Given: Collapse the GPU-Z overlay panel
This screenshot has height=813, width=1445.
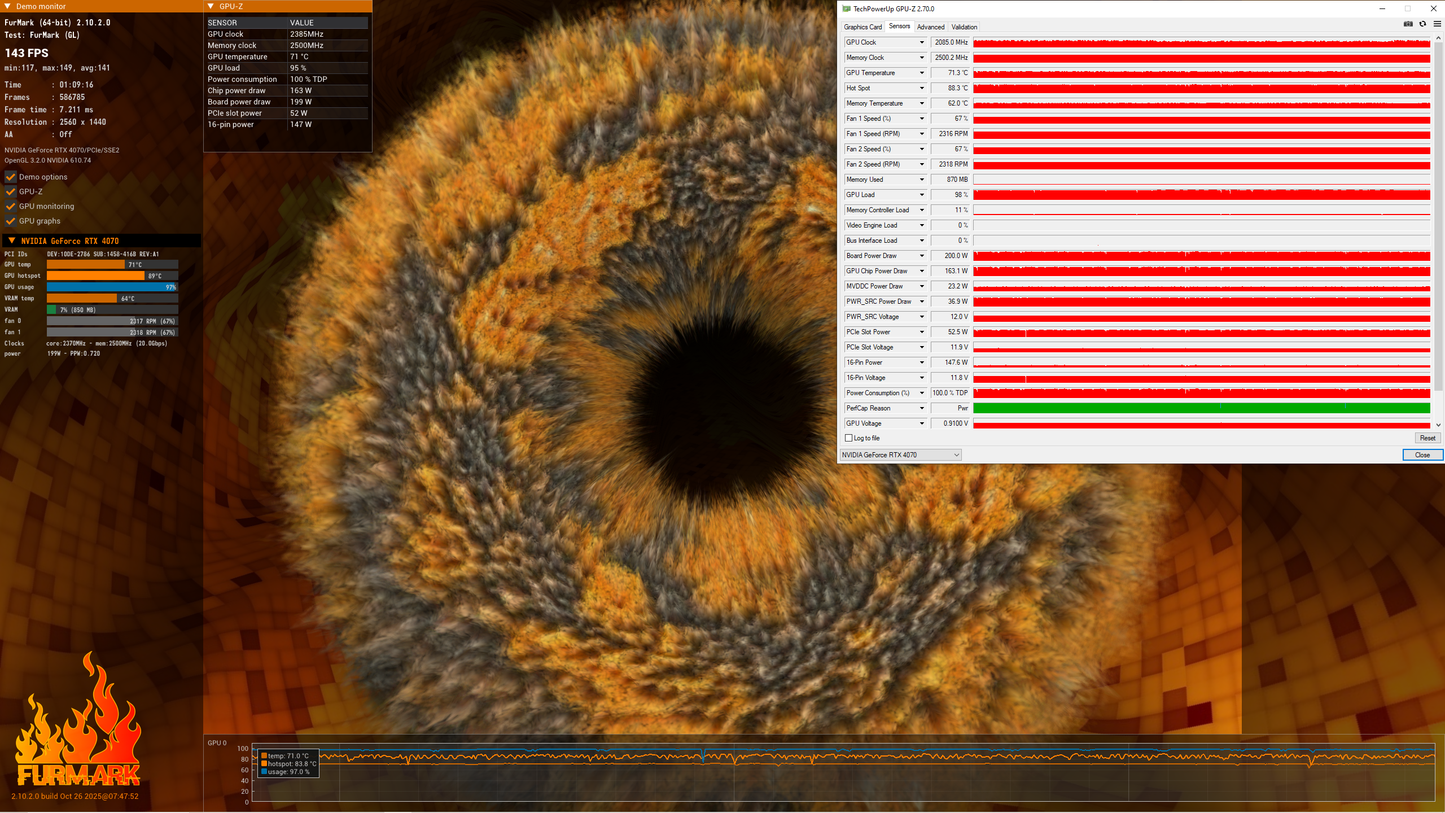Looking at the screenshot, I should (x=212, y=6).
